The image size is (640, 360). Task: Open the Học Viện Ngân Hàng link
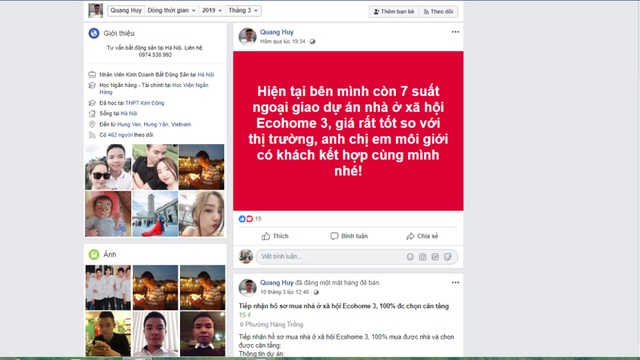click(x=190, y=89)
